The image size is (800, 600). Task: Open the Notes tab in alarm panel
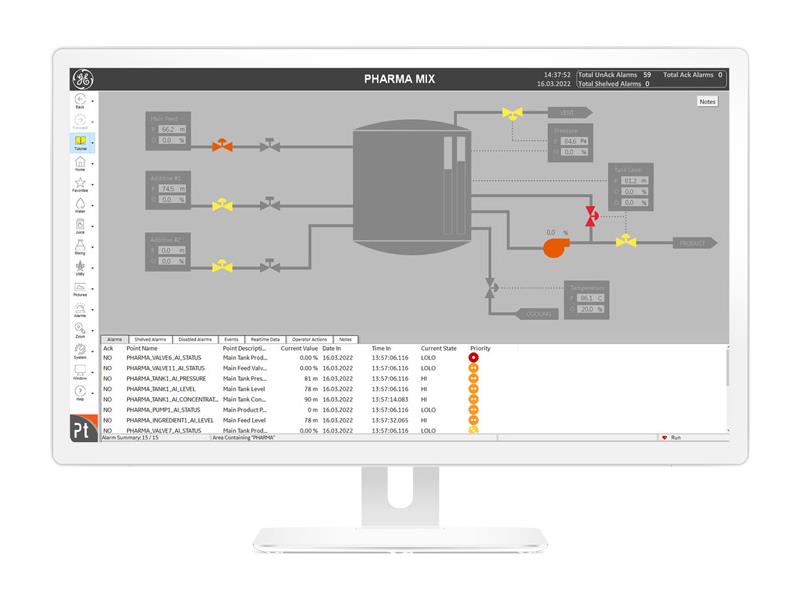346,339
